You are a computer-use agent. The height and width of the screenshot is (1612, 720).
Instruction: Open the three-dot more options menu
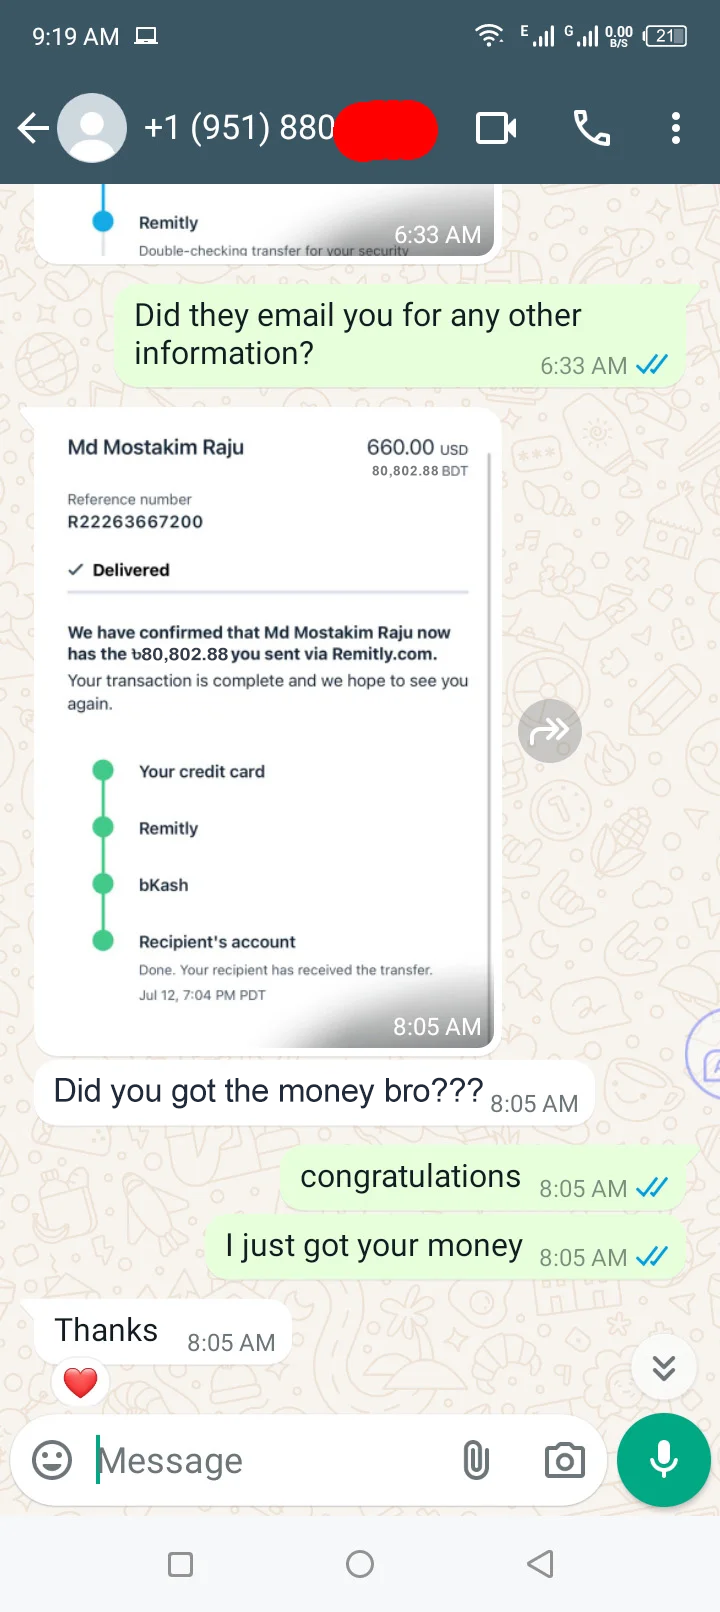[676, 128]
